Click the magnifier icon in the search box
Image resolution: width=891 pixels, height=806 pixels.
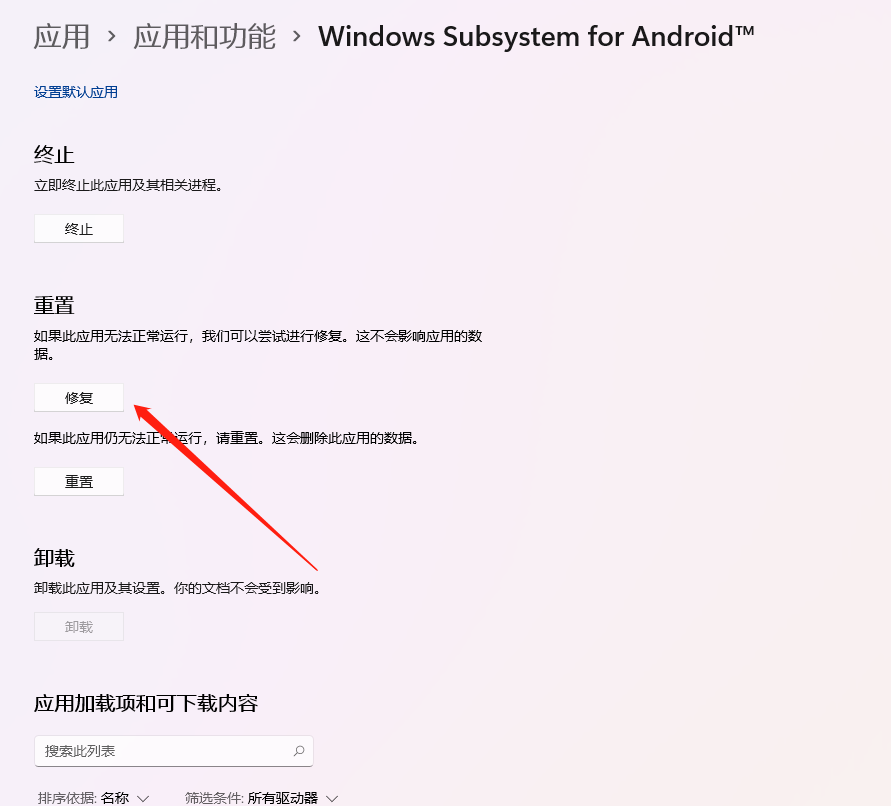tap(299, 751)
